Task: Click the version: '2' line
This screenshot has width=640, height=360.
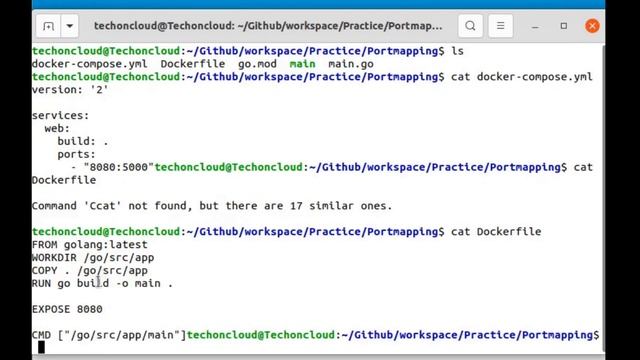Action: [x=70, y=90]
